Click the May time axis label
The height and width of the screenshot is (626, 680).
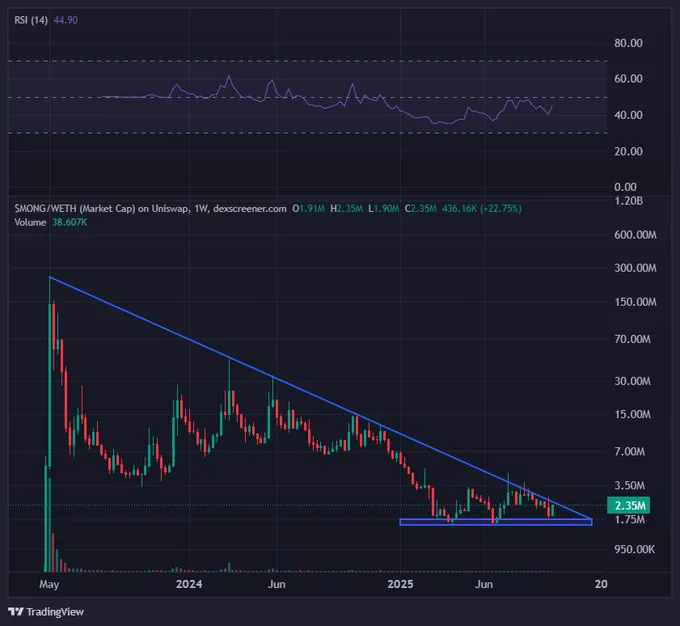point(49,584)
